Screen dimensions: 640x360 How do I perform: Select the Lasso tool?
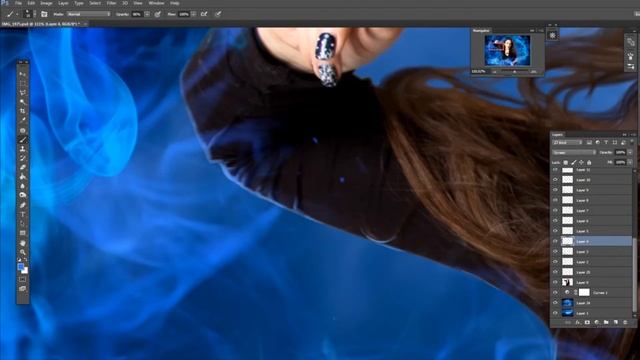coord(22,93)
